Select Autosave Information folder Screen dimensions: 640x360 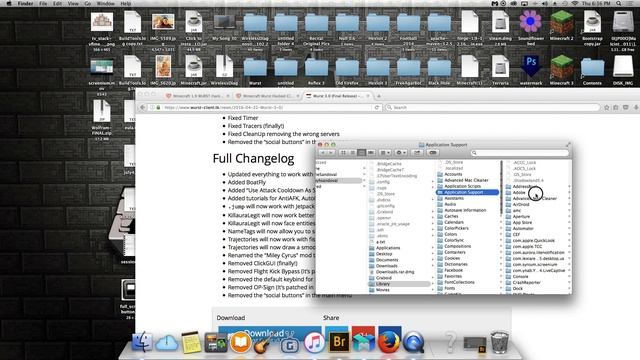click(465, 210)
